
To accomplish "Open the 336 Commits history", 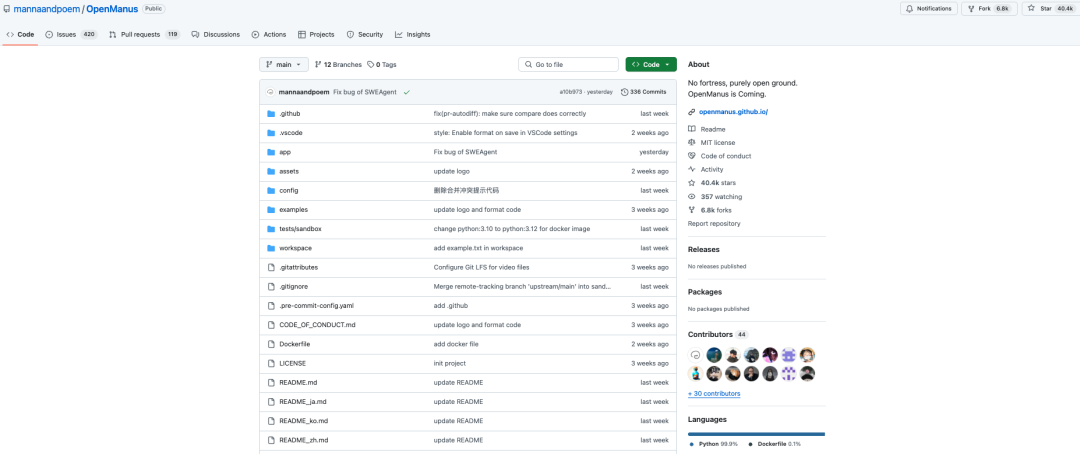I will (x=643, y=92).
